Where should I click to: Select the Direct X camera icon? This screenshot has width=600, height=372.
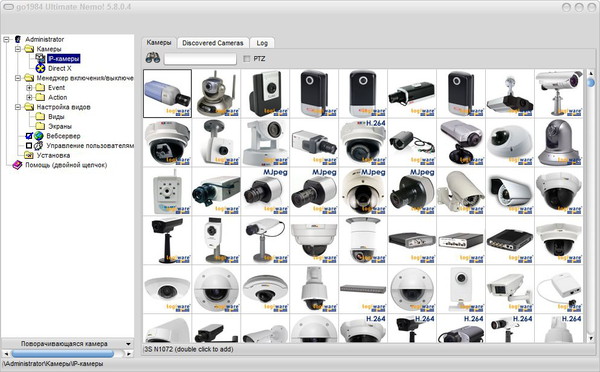pyautogui.click(x=40, y=69)
